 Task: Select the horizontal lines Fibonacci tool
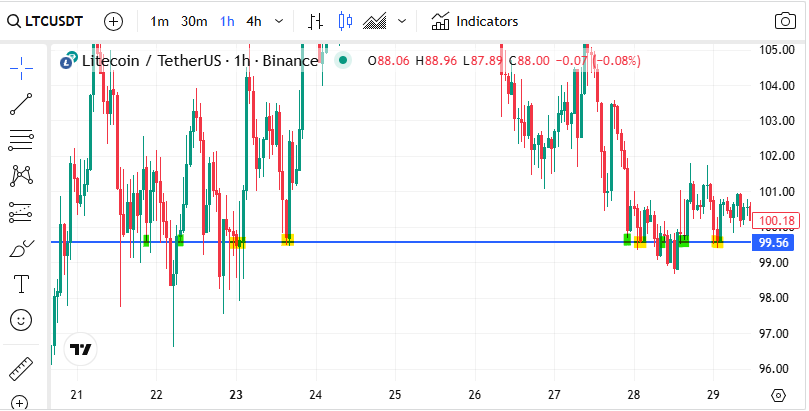pos(21,140)
